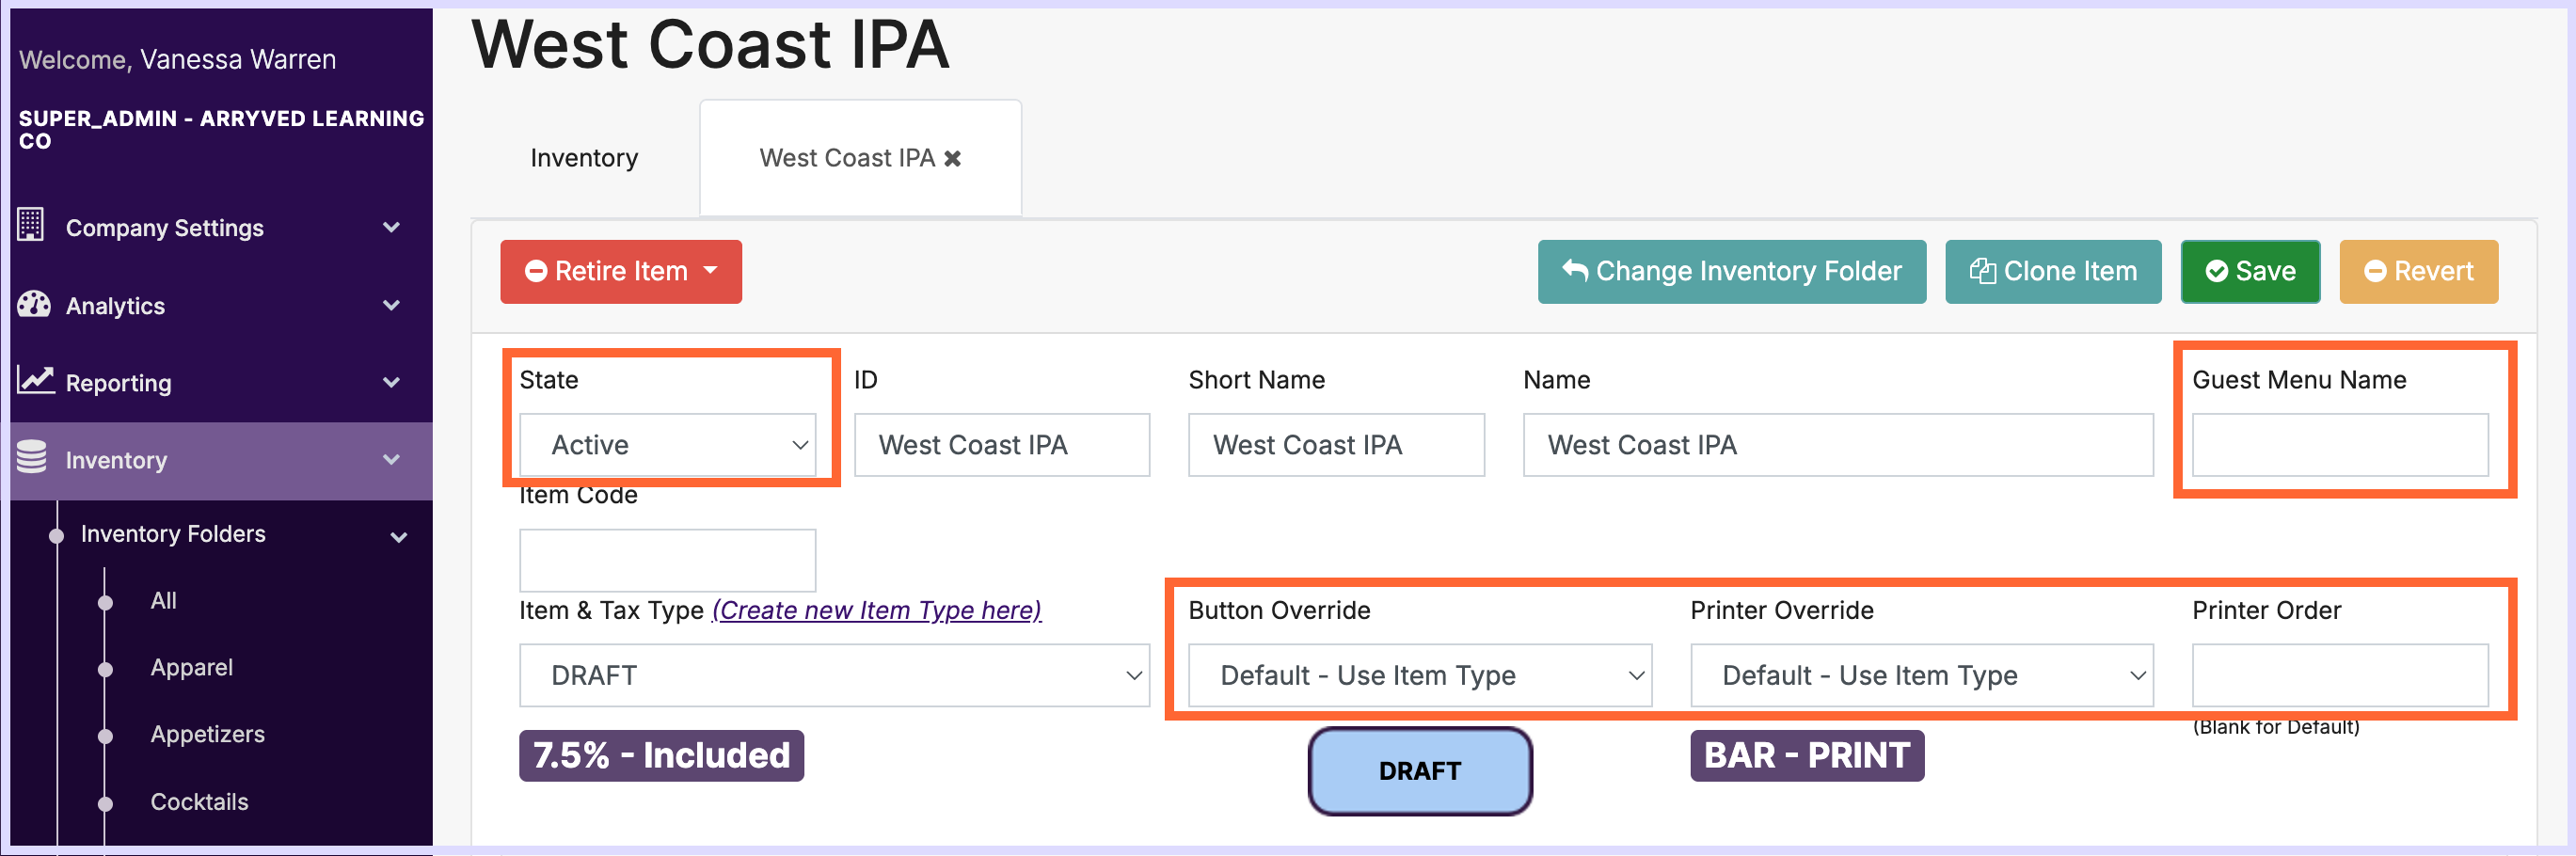
Task: Click the Welcome, Vanessa Warren text
Action: (x=178, y=60)
